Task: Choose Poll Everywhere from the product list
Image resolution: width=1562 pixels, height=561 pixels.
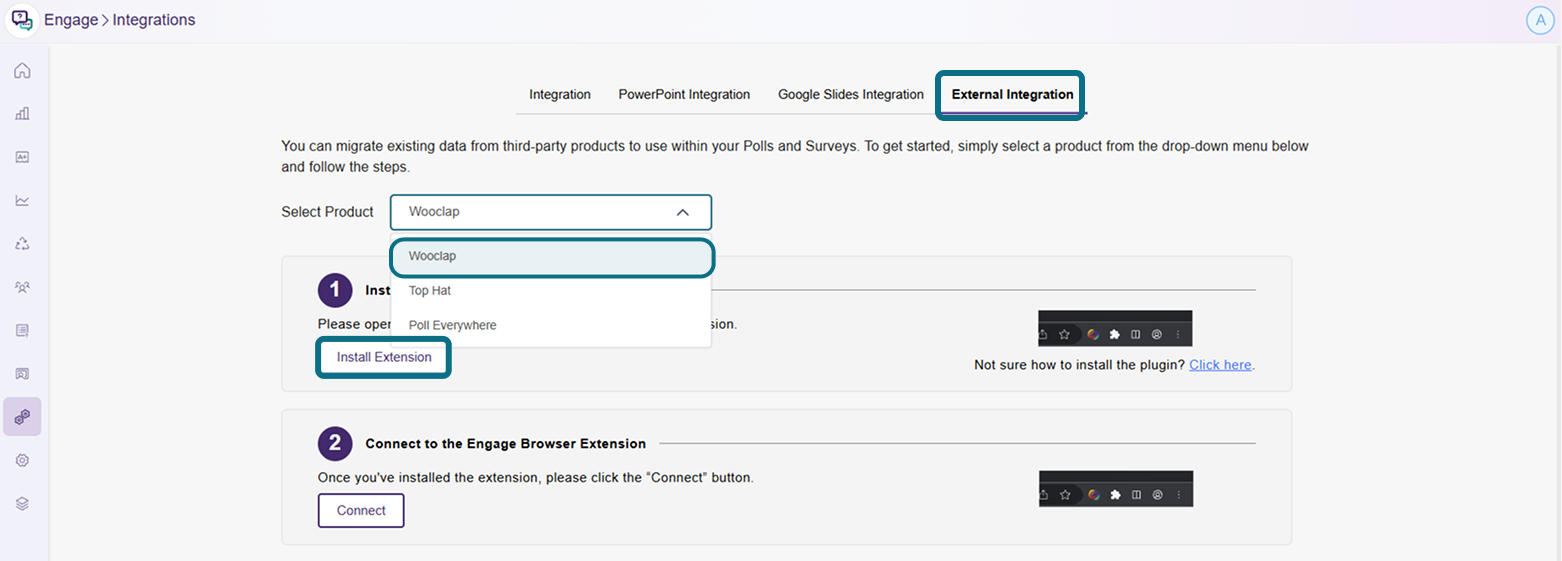Action: (551, 325)
